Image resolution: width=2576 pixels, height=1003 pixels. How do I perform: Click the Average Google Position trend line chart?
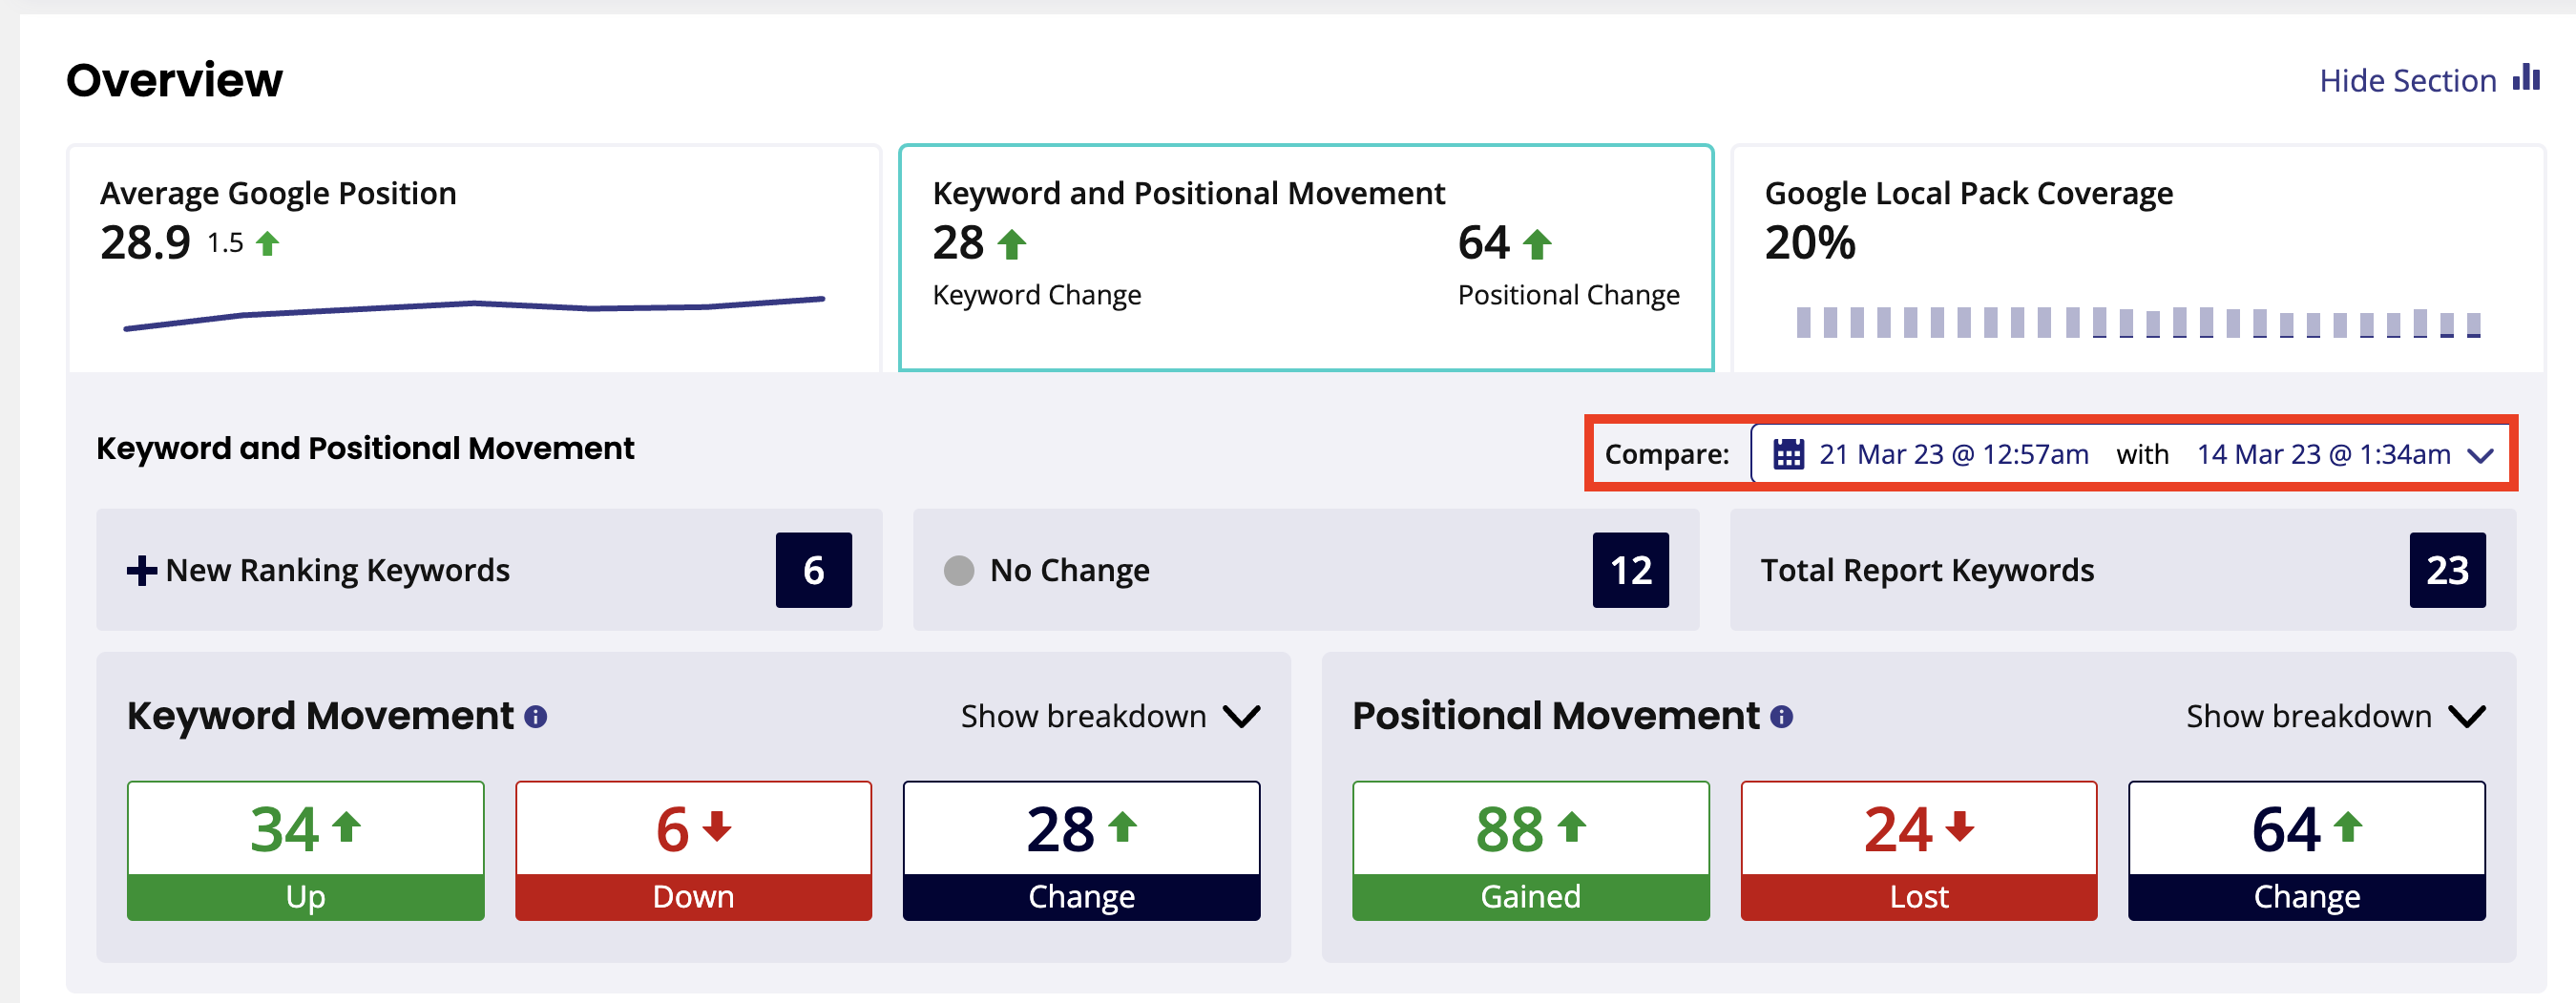tap(474, 311)
